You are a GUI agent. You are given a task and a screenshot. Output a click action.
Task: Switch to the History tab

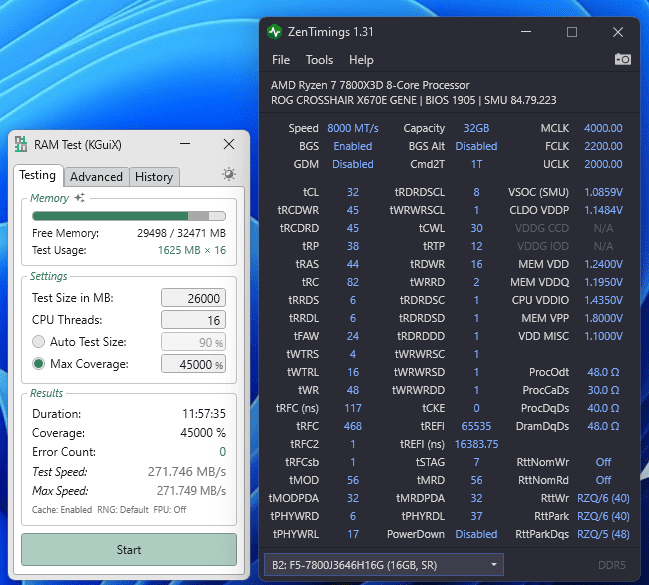tap(154, 177)
